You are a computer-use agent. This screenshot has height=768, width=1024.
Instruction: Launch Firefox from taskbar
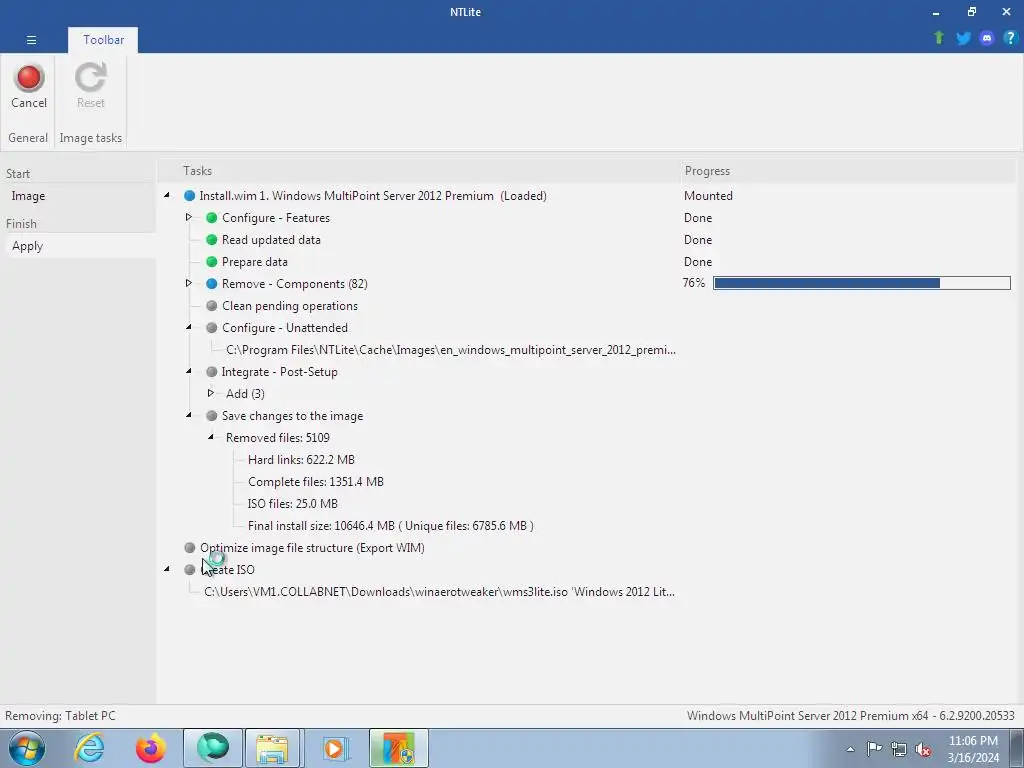(x=151, y=748)
